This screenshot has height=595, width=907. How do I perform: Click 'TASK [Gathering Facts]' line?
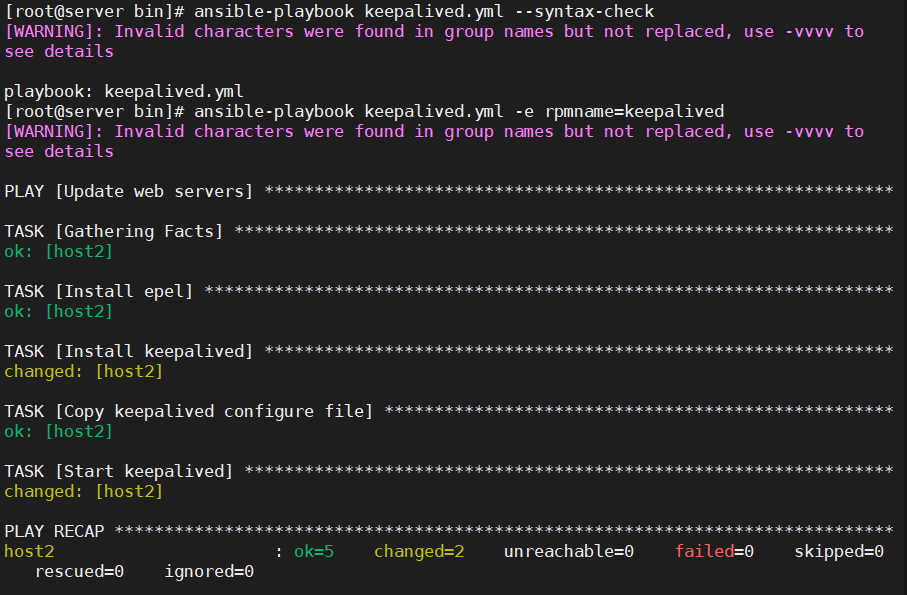[449, 231]
